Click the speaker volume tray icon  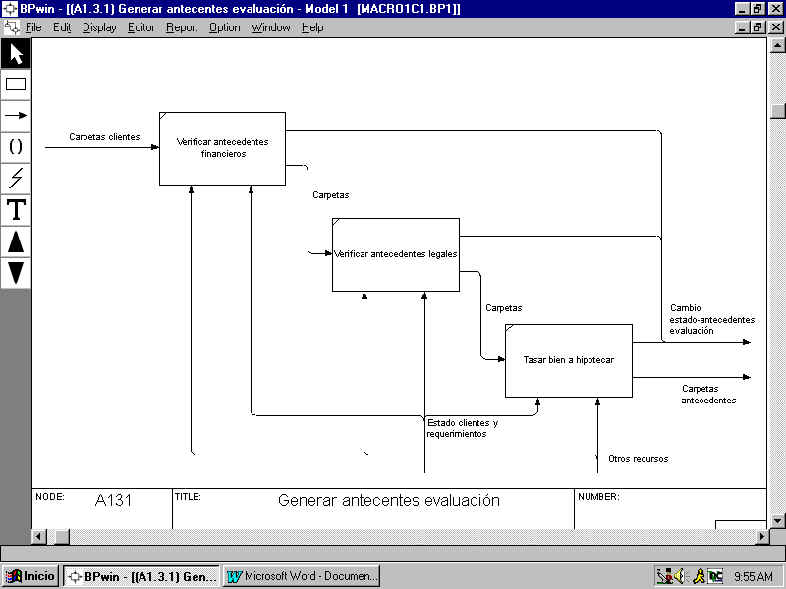click(x=679, y=576)
